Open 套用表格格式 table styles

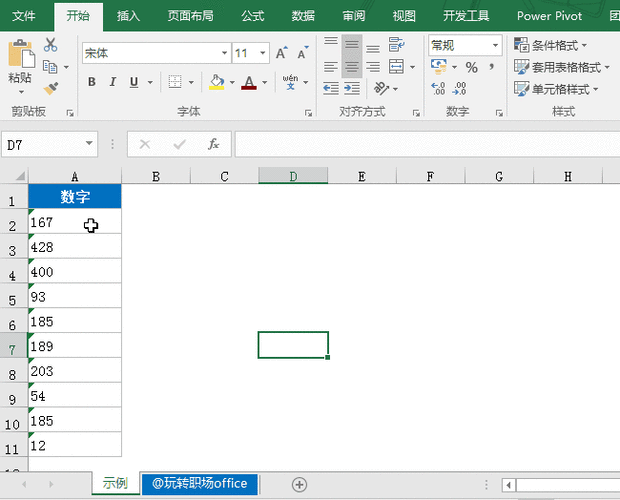tap(562, 67)
